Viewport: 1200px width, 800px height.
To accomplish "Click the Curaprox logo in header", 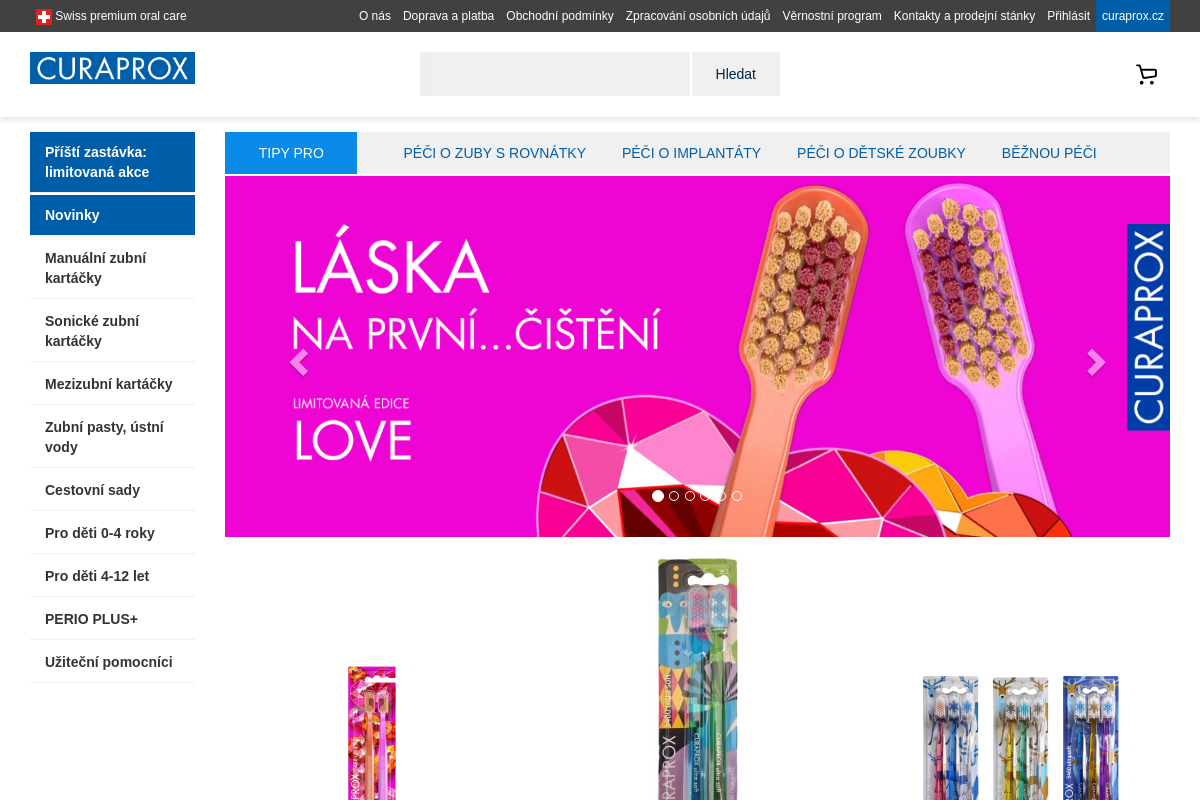I will [x=112, y=68].
